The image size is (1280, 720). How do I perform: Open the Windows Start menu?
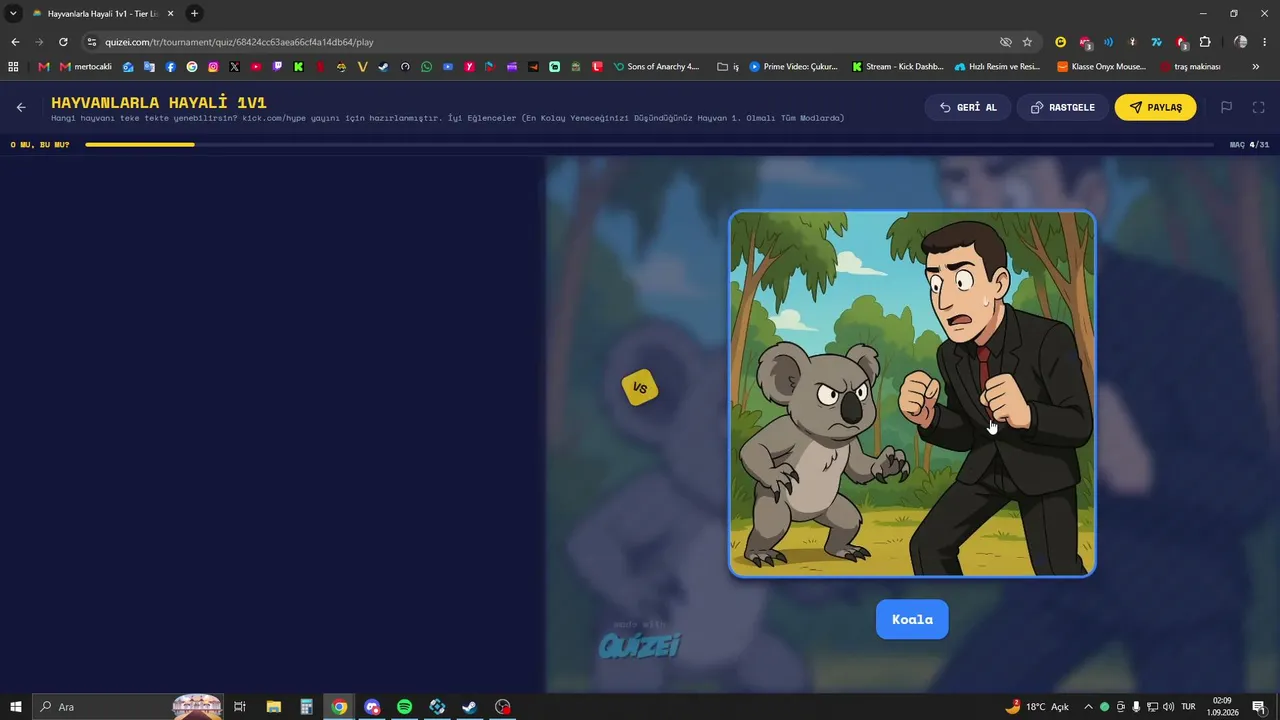16,707
